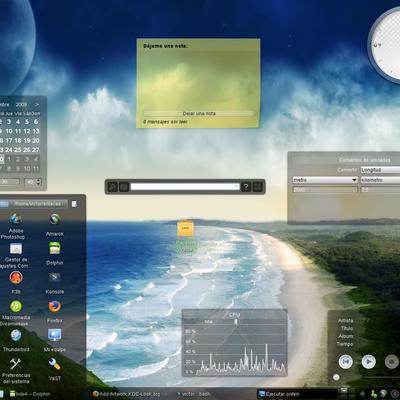Select the kde4 – Dolphin taskbar entry

tap(31, 394)
